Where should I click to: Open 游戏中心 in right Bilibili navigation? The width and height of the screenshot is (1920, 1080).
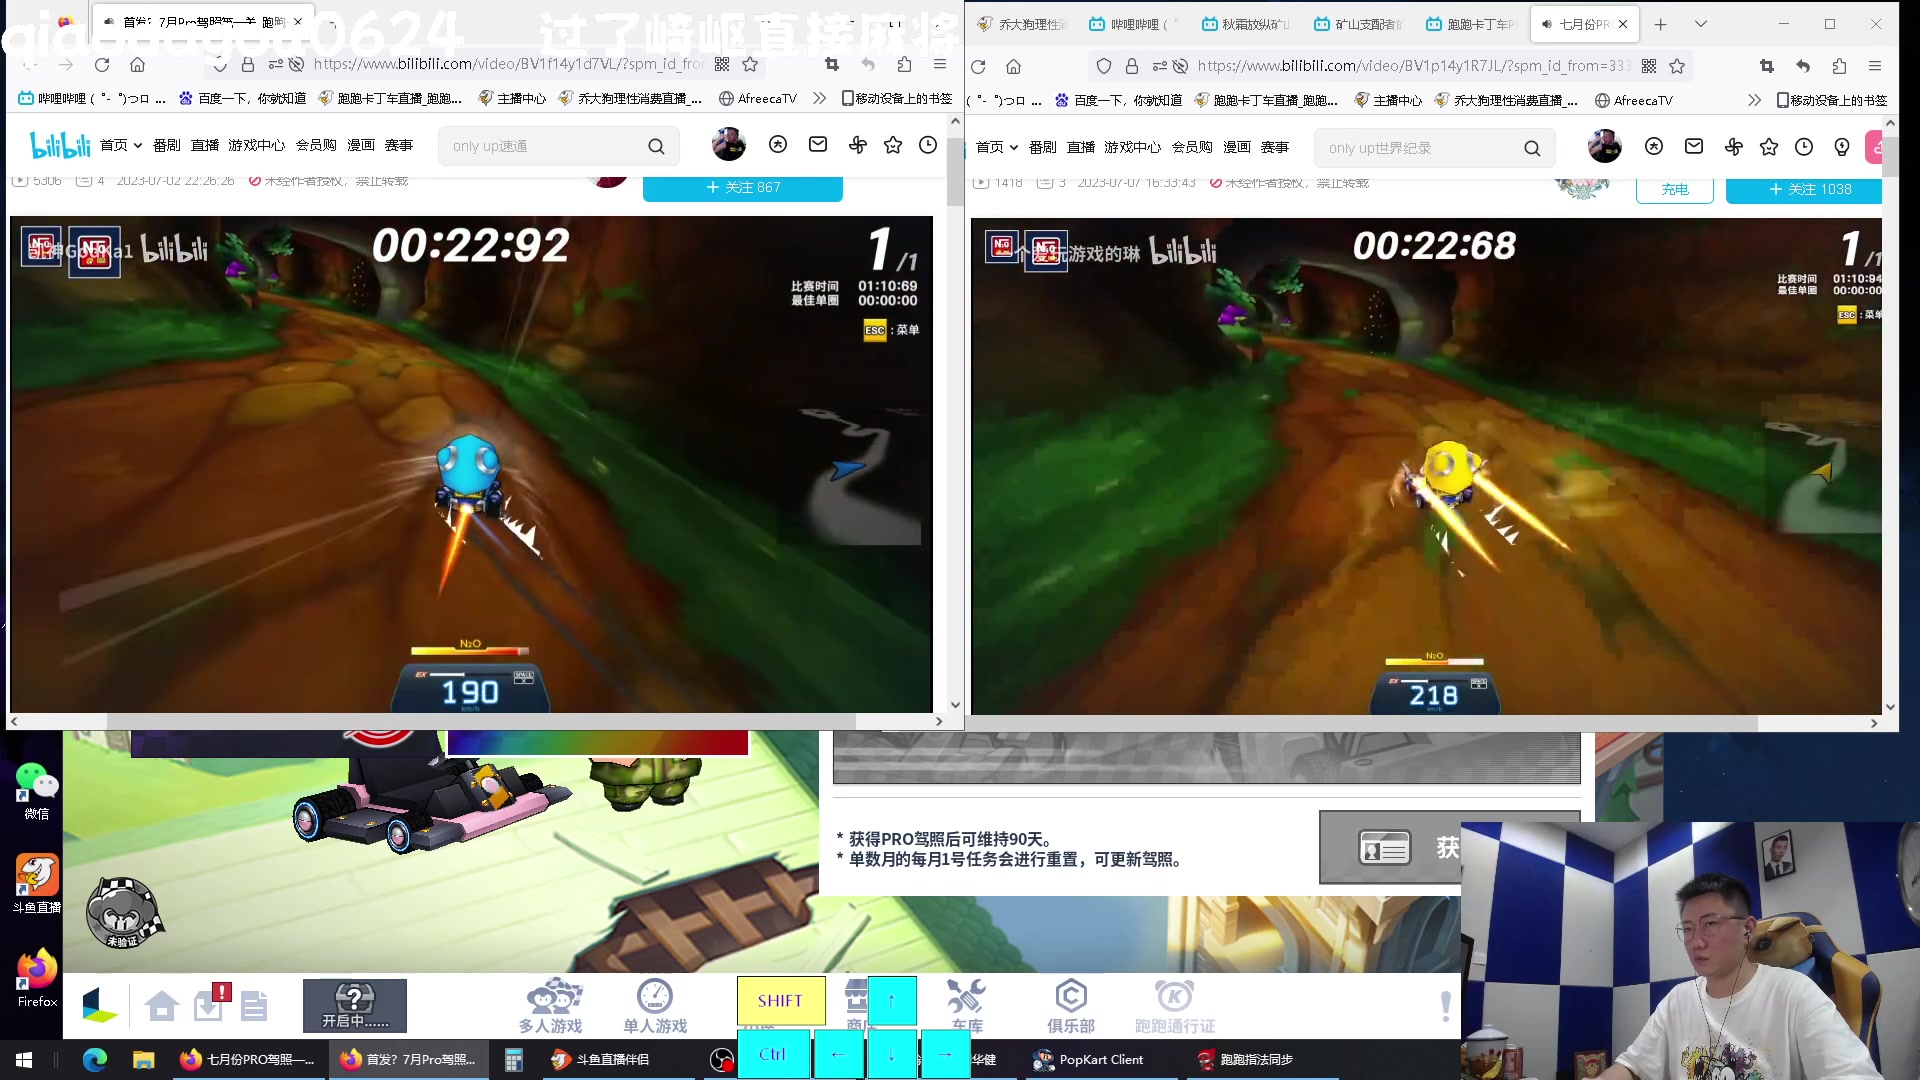coord(1132,148)
